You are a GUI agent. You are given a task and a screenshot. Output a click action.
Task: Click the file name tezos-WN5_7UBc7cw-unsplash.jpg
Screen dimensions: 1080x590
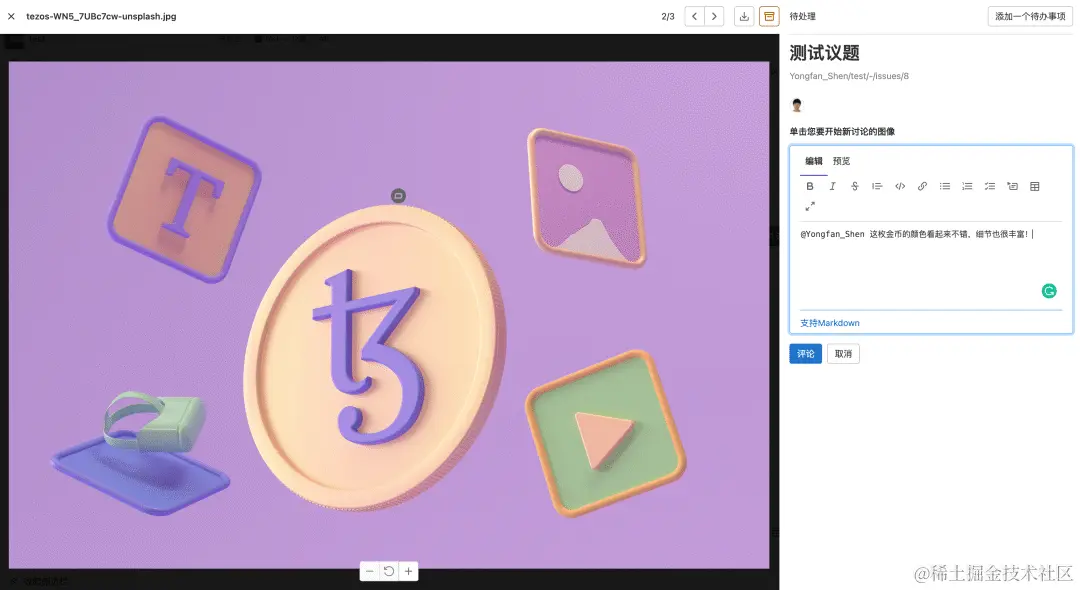tap(101, 17)
